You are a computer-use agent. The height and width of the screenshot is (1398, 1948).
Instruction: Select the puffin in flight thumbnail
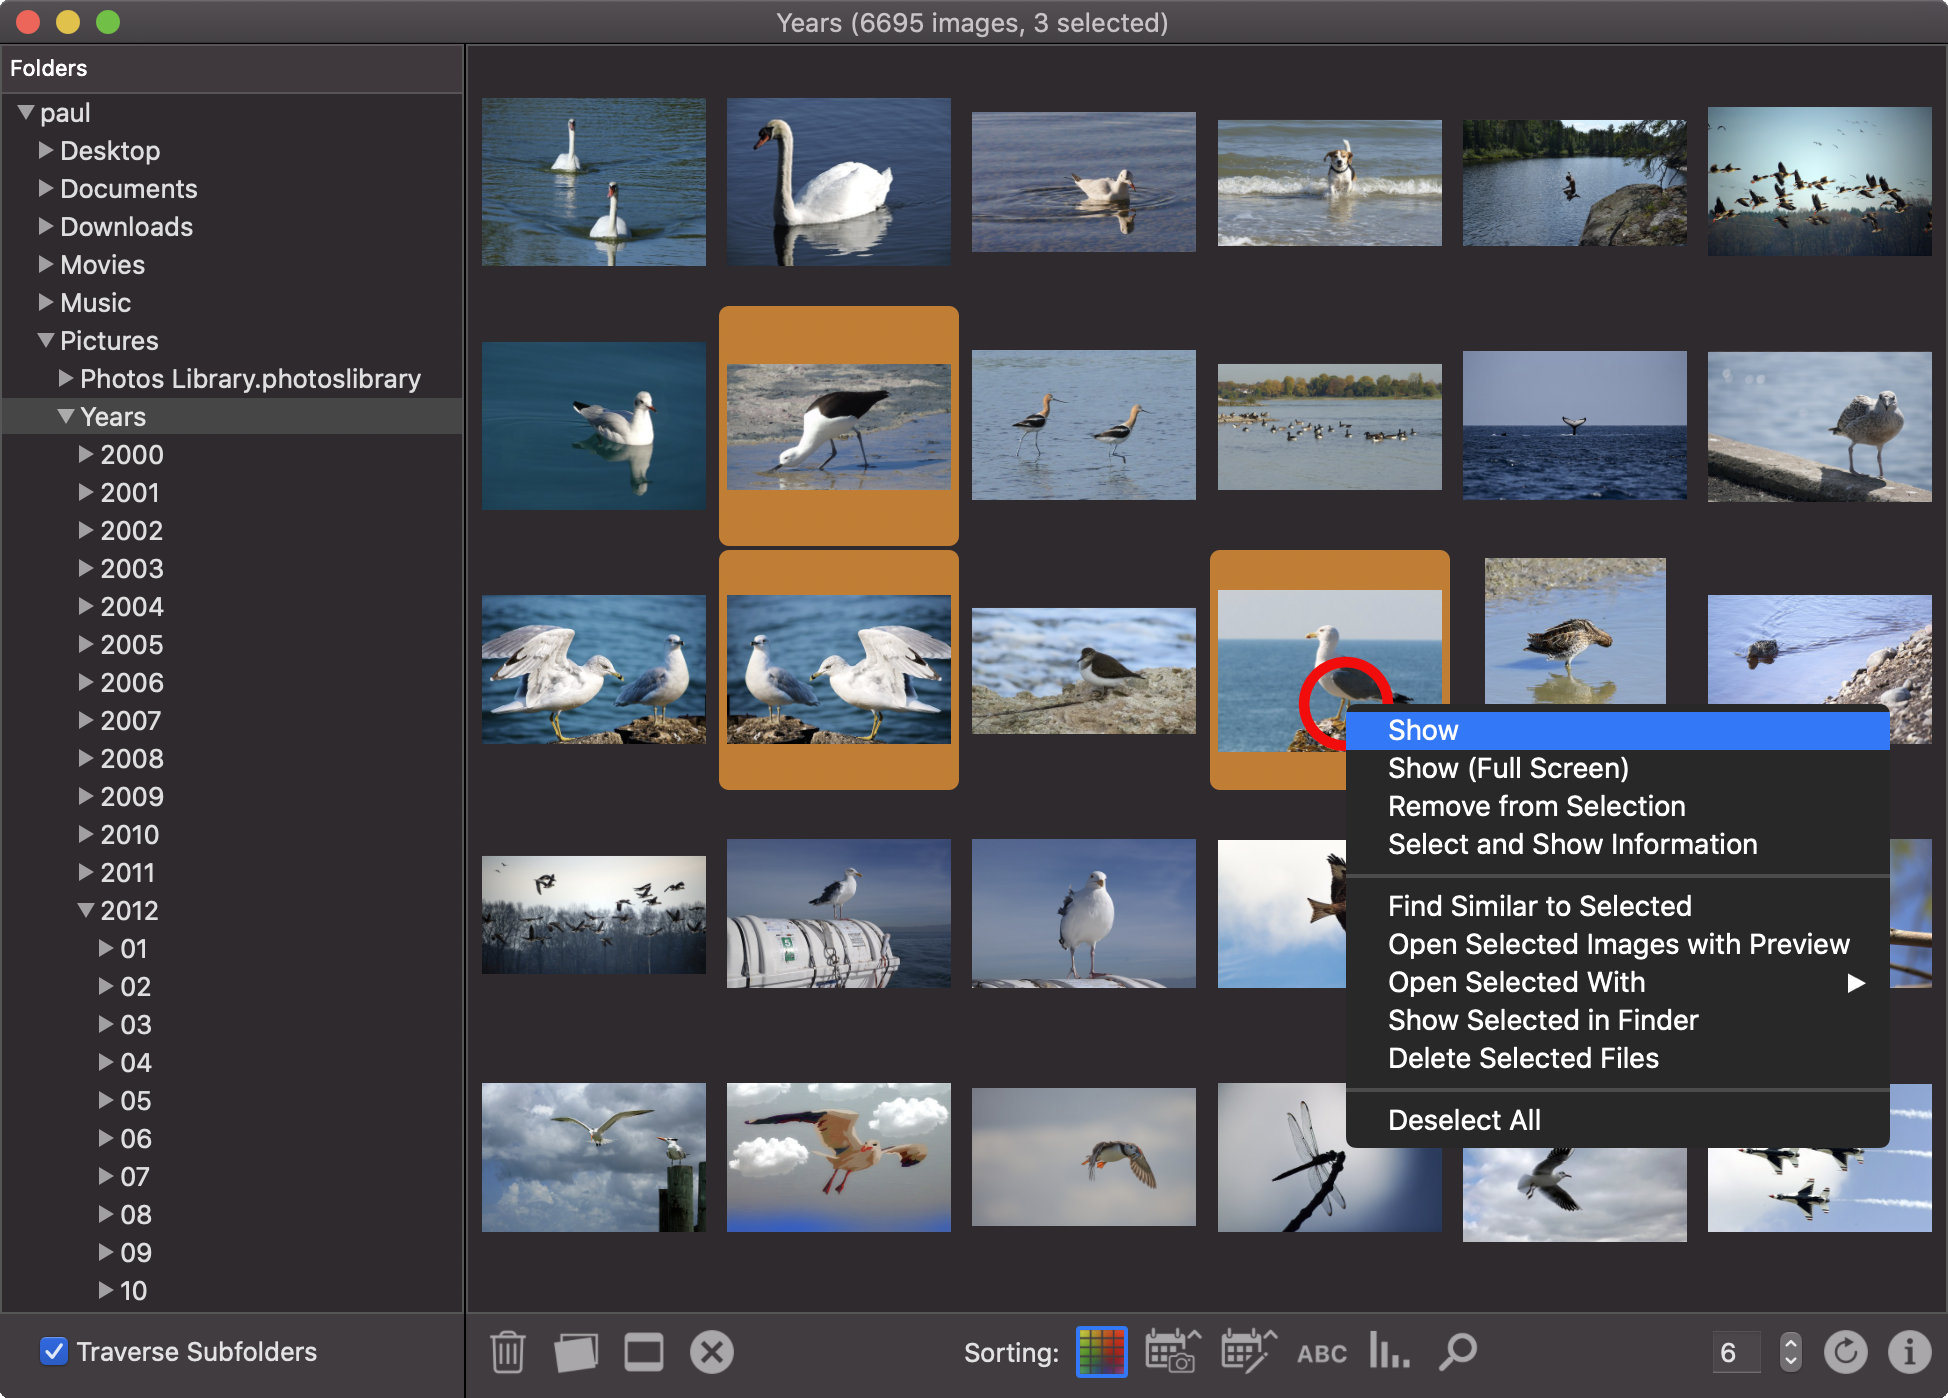click(1084, 1157)
